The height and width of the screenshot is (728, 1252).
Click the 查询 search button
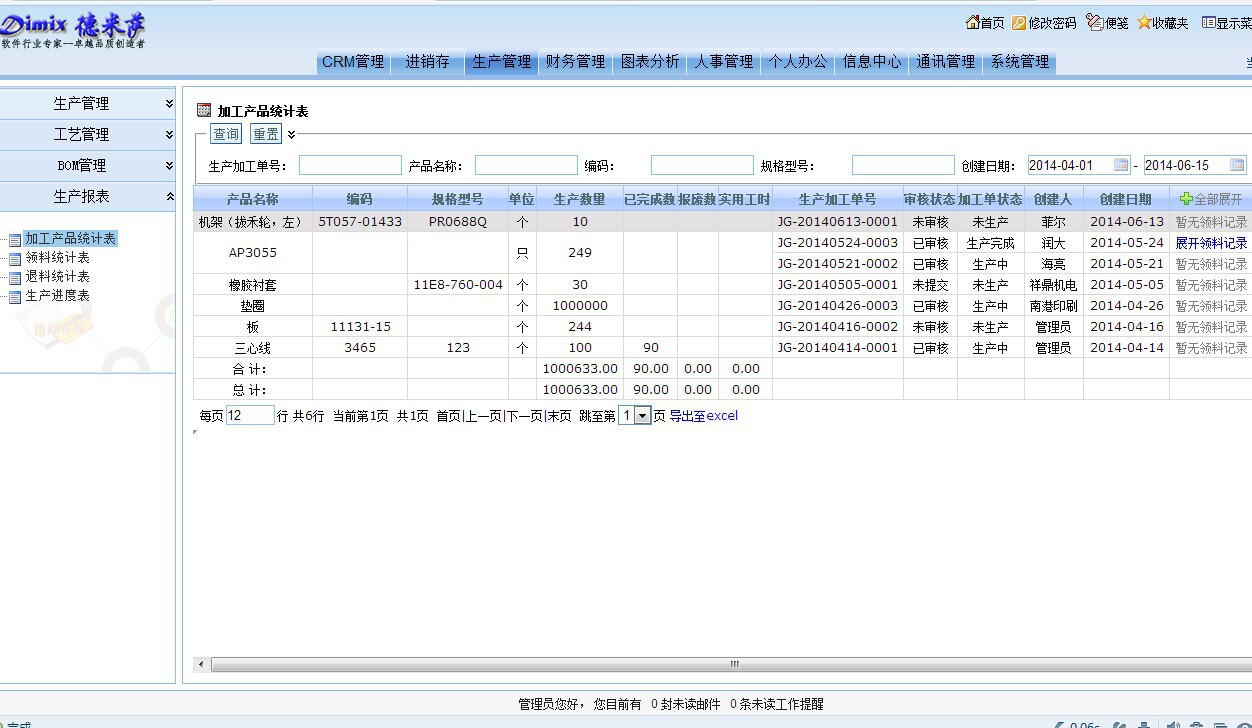(225, 133)
